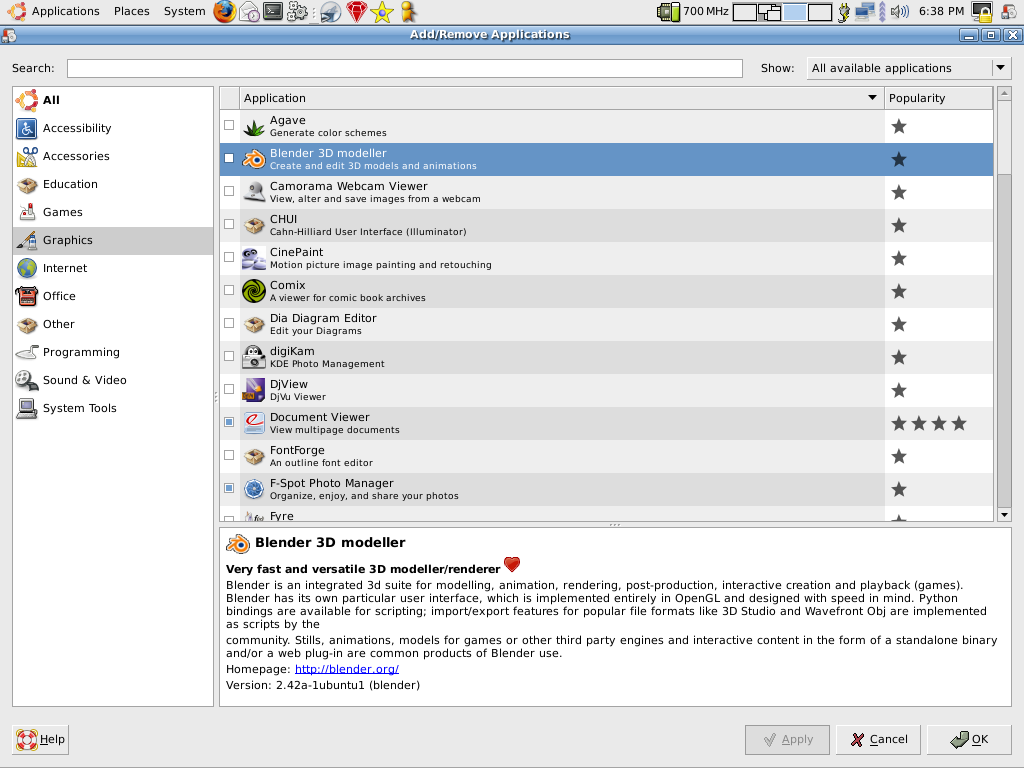Click the Document Viewer icon

pyautogui.click(x=253, y=423)
